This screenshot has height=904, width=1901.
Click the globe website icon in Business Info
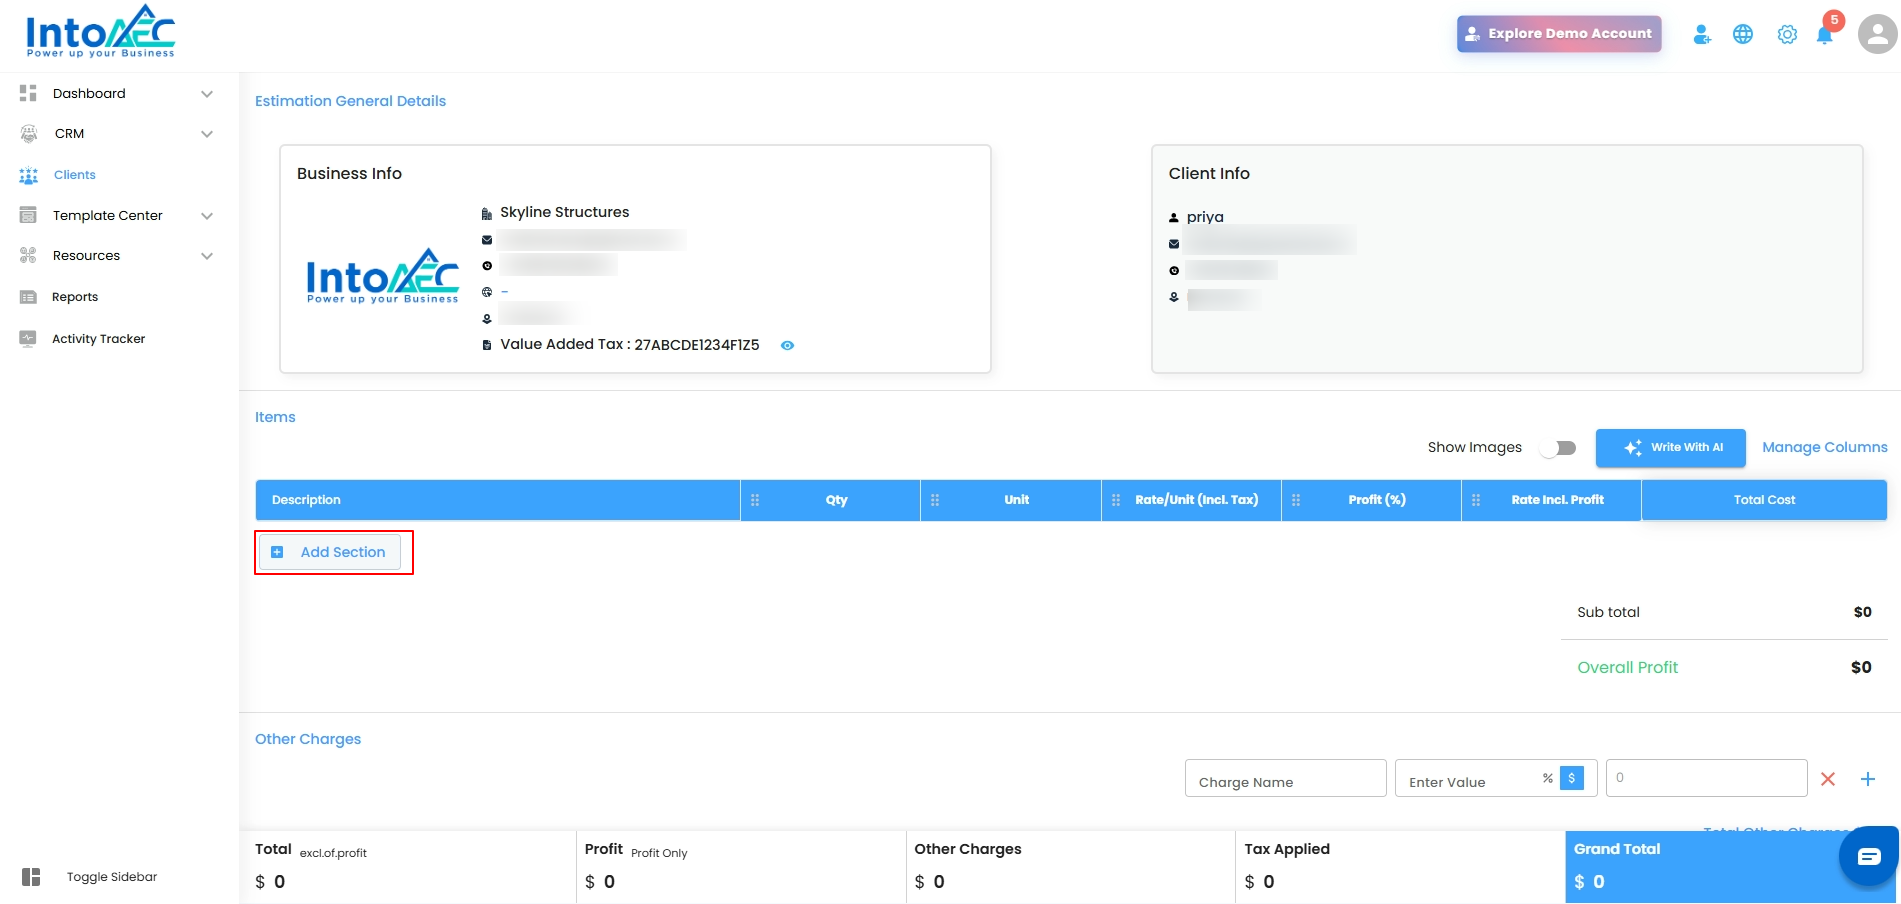point(487,292)
